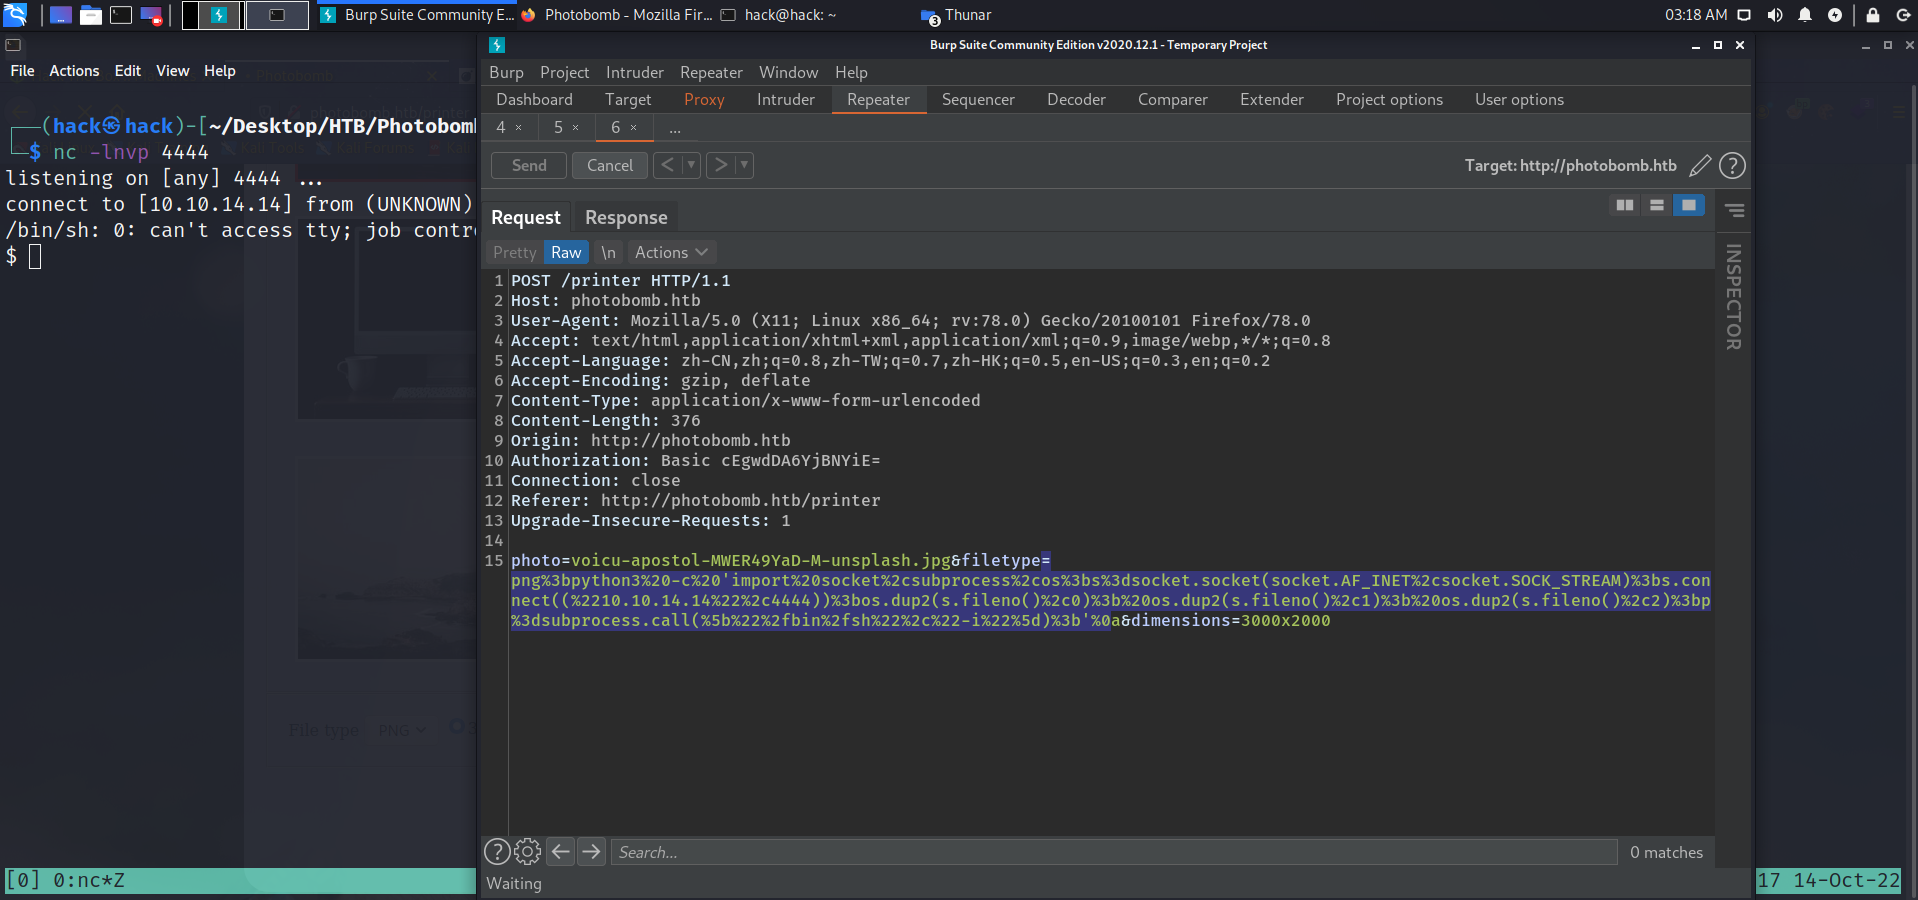This screenshot has width=1918, height=900.
Task: Switch to hack@hack terminal in taskbar
Action: 779,15
